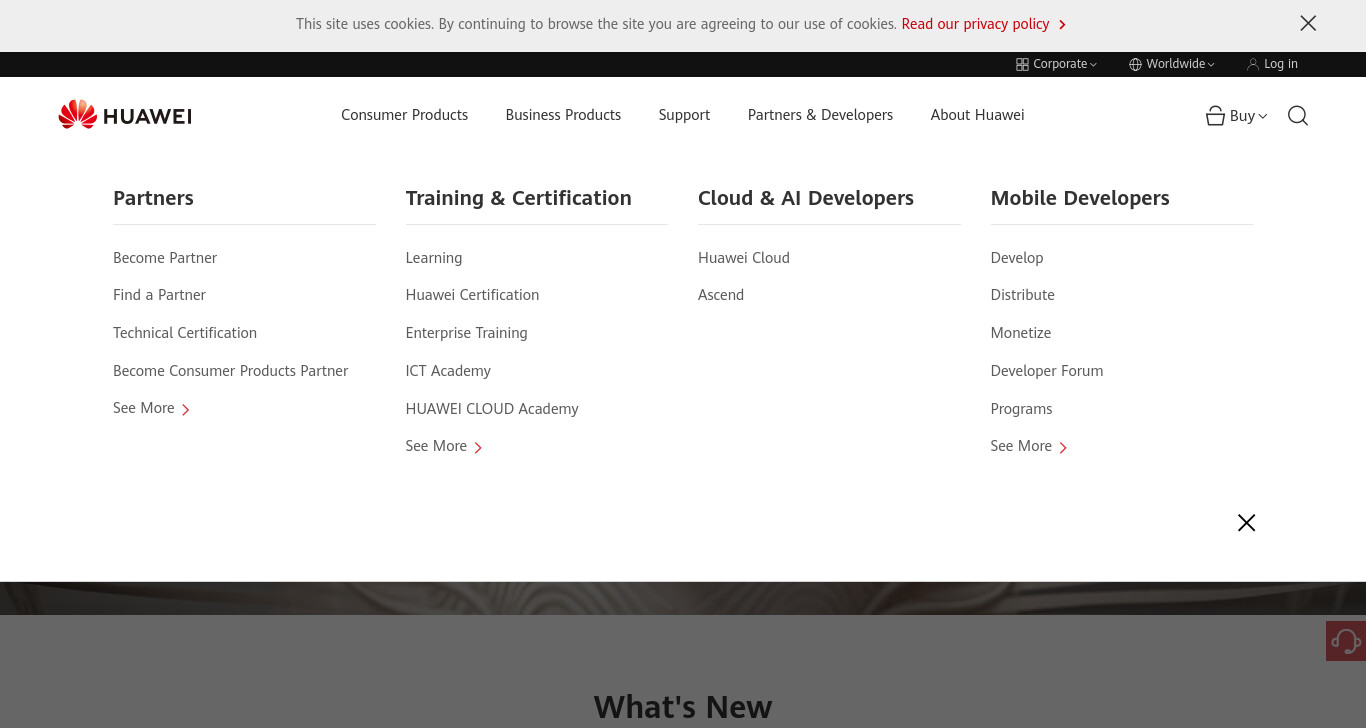This screenshot has height=728, width=1366.
Task: Click the customer service headset icon
Action: pos(1346,641)
